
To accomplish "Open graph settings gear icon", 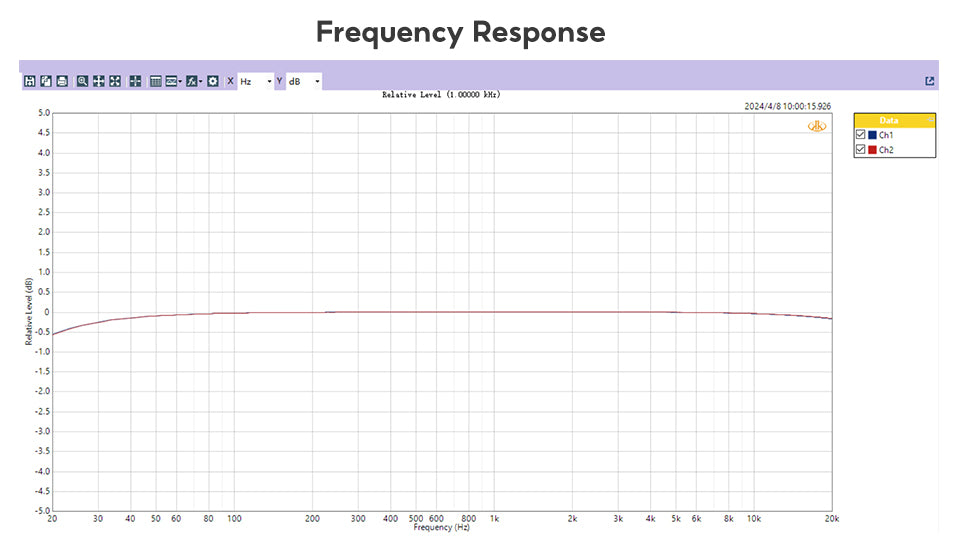I will 213,81.
